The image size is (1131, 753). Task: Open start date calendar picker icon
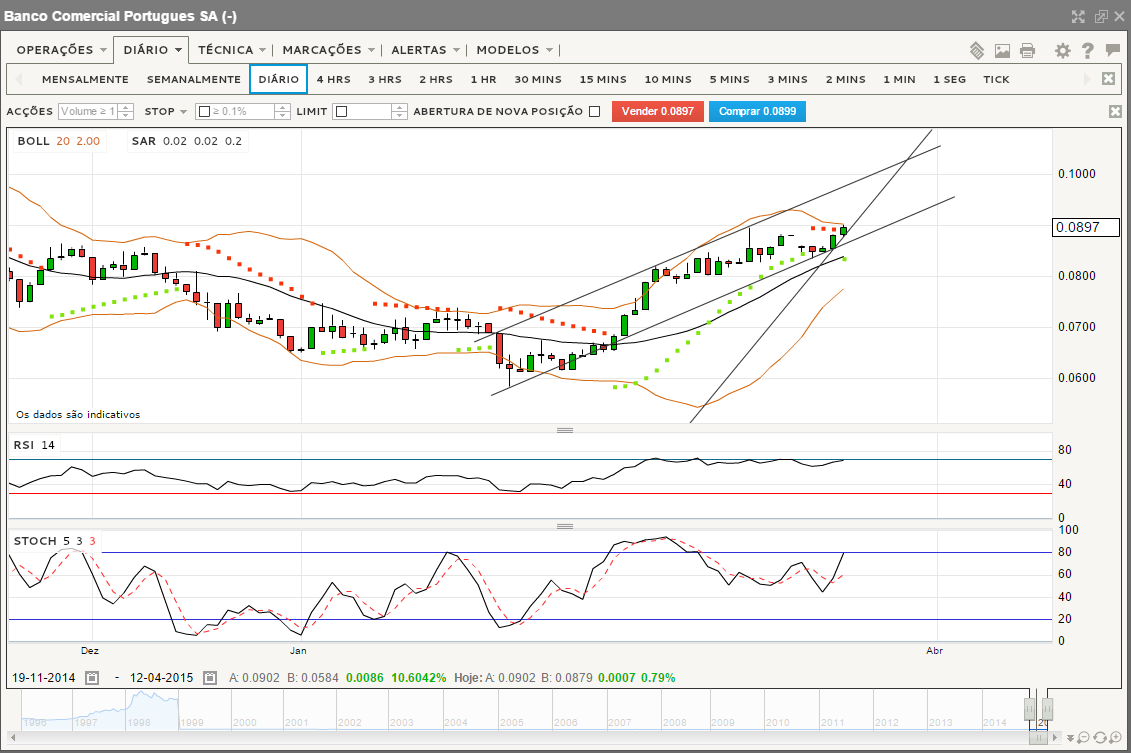[91, 678]
